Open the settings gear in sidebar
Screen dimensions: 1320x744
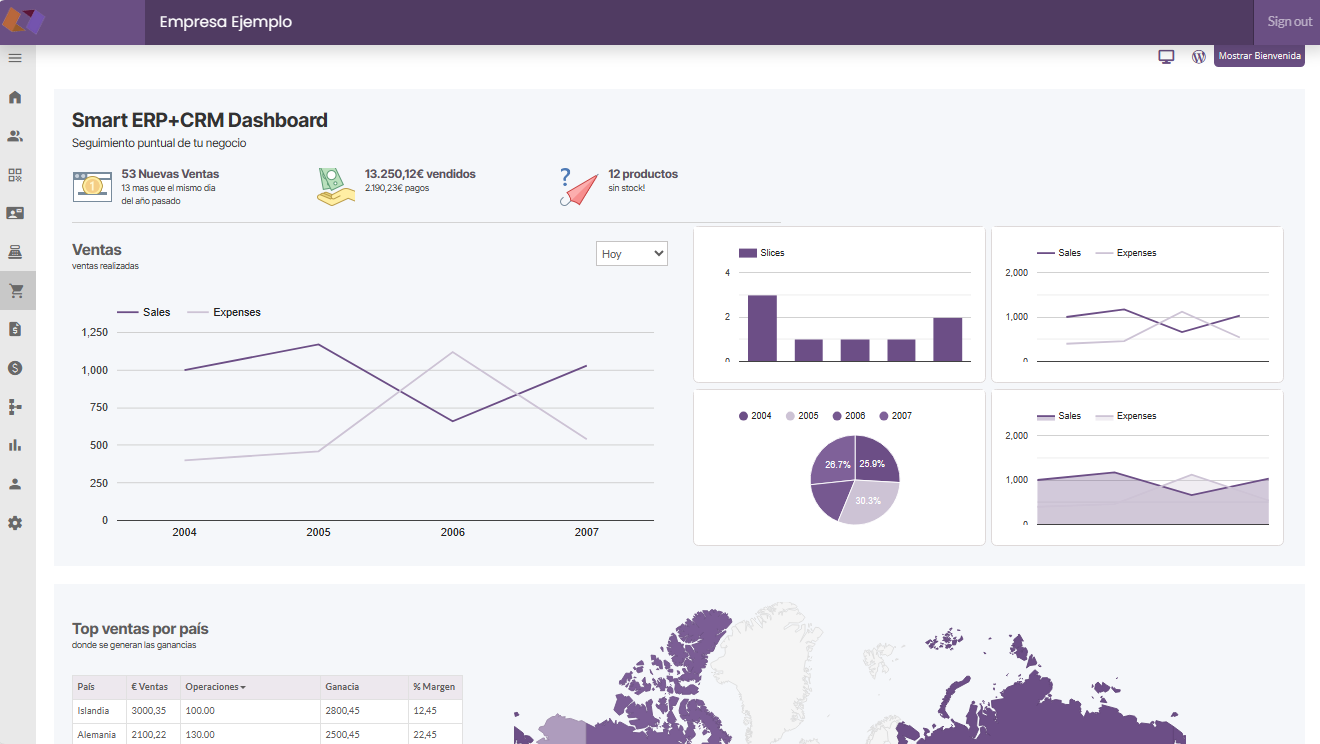click(x=15, y=523)
